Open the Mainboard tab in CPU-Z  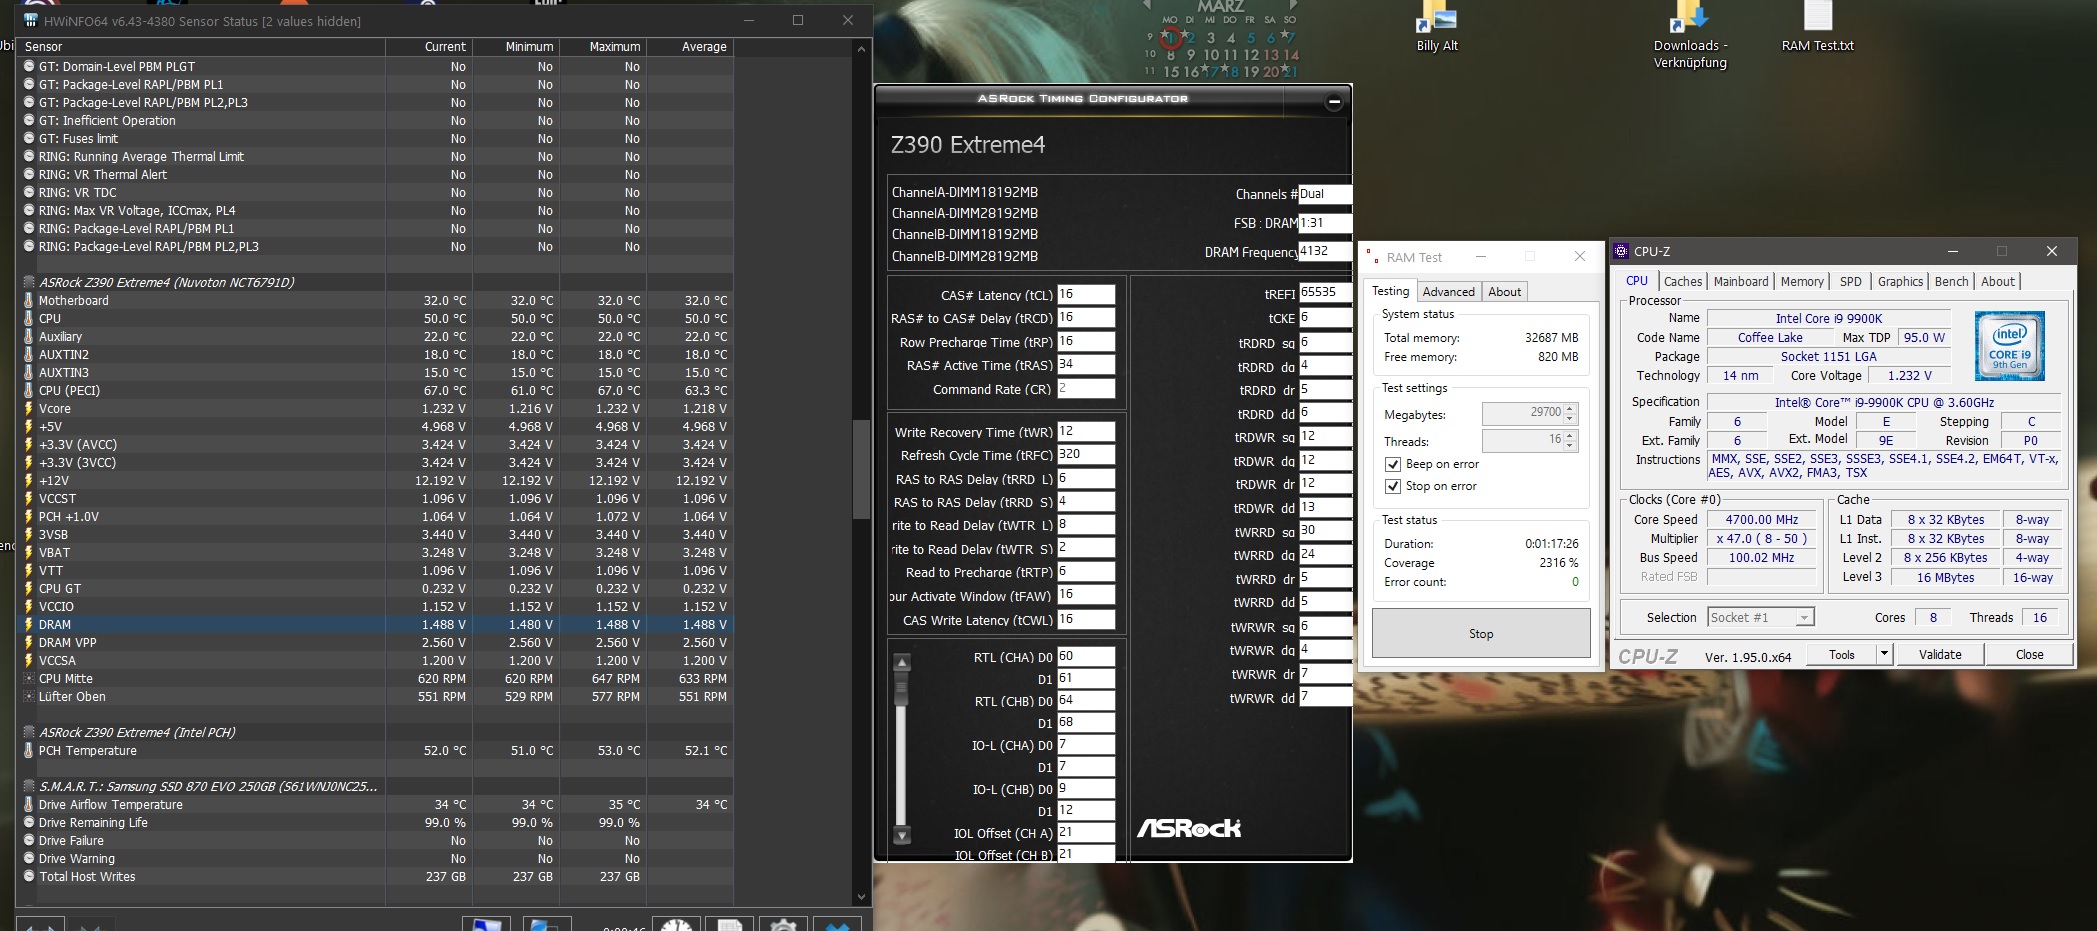(1741, 282)
